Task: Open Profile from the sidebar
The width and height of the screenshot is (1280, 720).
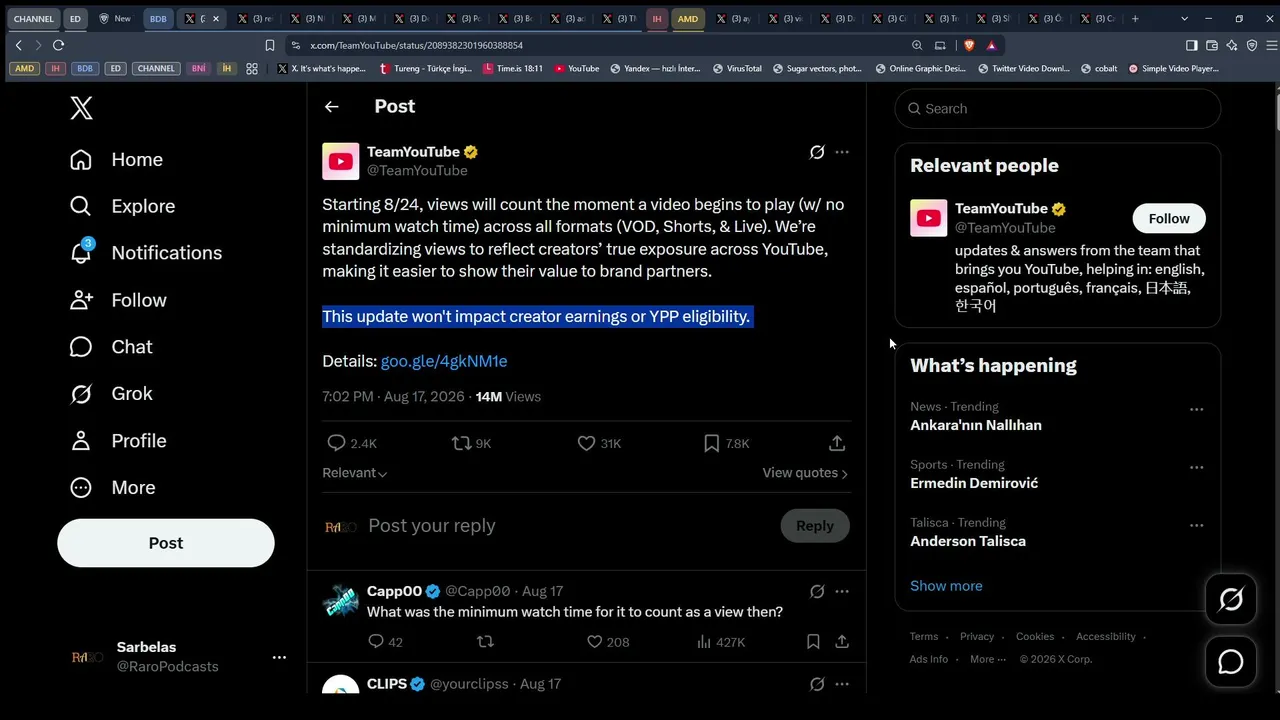Action: click(x=117, y=441)
